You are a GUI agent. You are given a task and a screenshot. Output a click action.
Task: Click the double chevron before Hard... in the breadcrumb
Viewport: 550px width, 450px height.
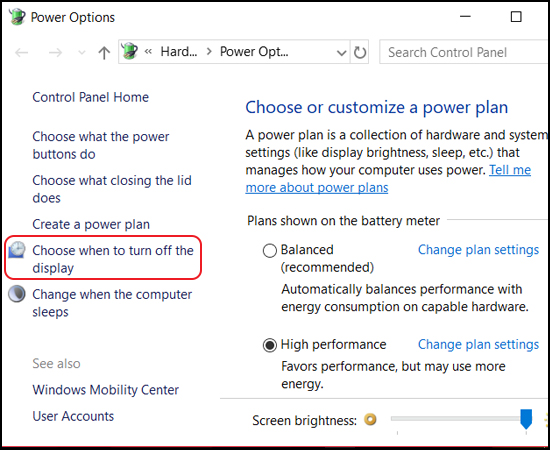click(148, 52)
